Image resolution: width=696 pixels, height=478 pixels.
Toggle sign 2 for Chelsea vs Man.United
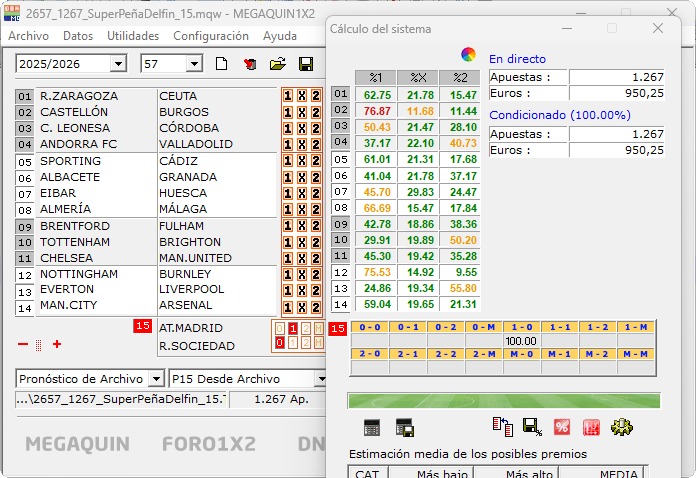[x=316, y=258]
